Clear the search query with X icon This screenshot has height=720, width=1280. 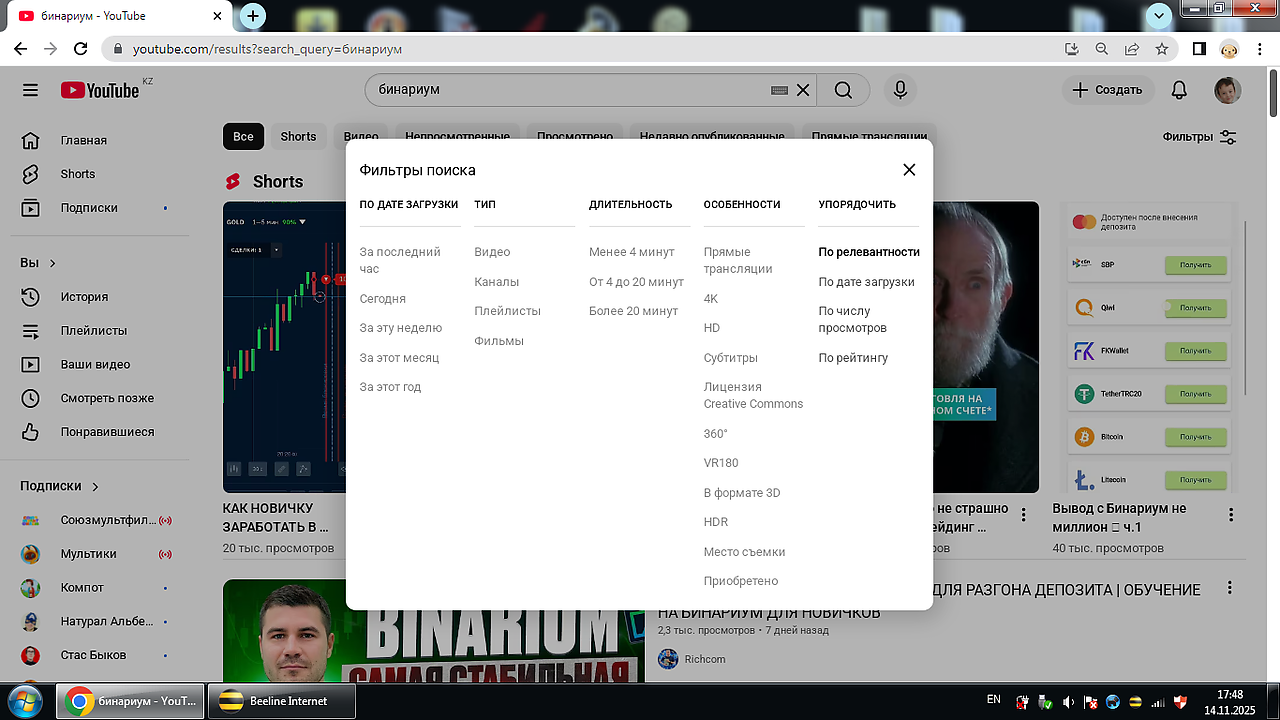(803, 90)
